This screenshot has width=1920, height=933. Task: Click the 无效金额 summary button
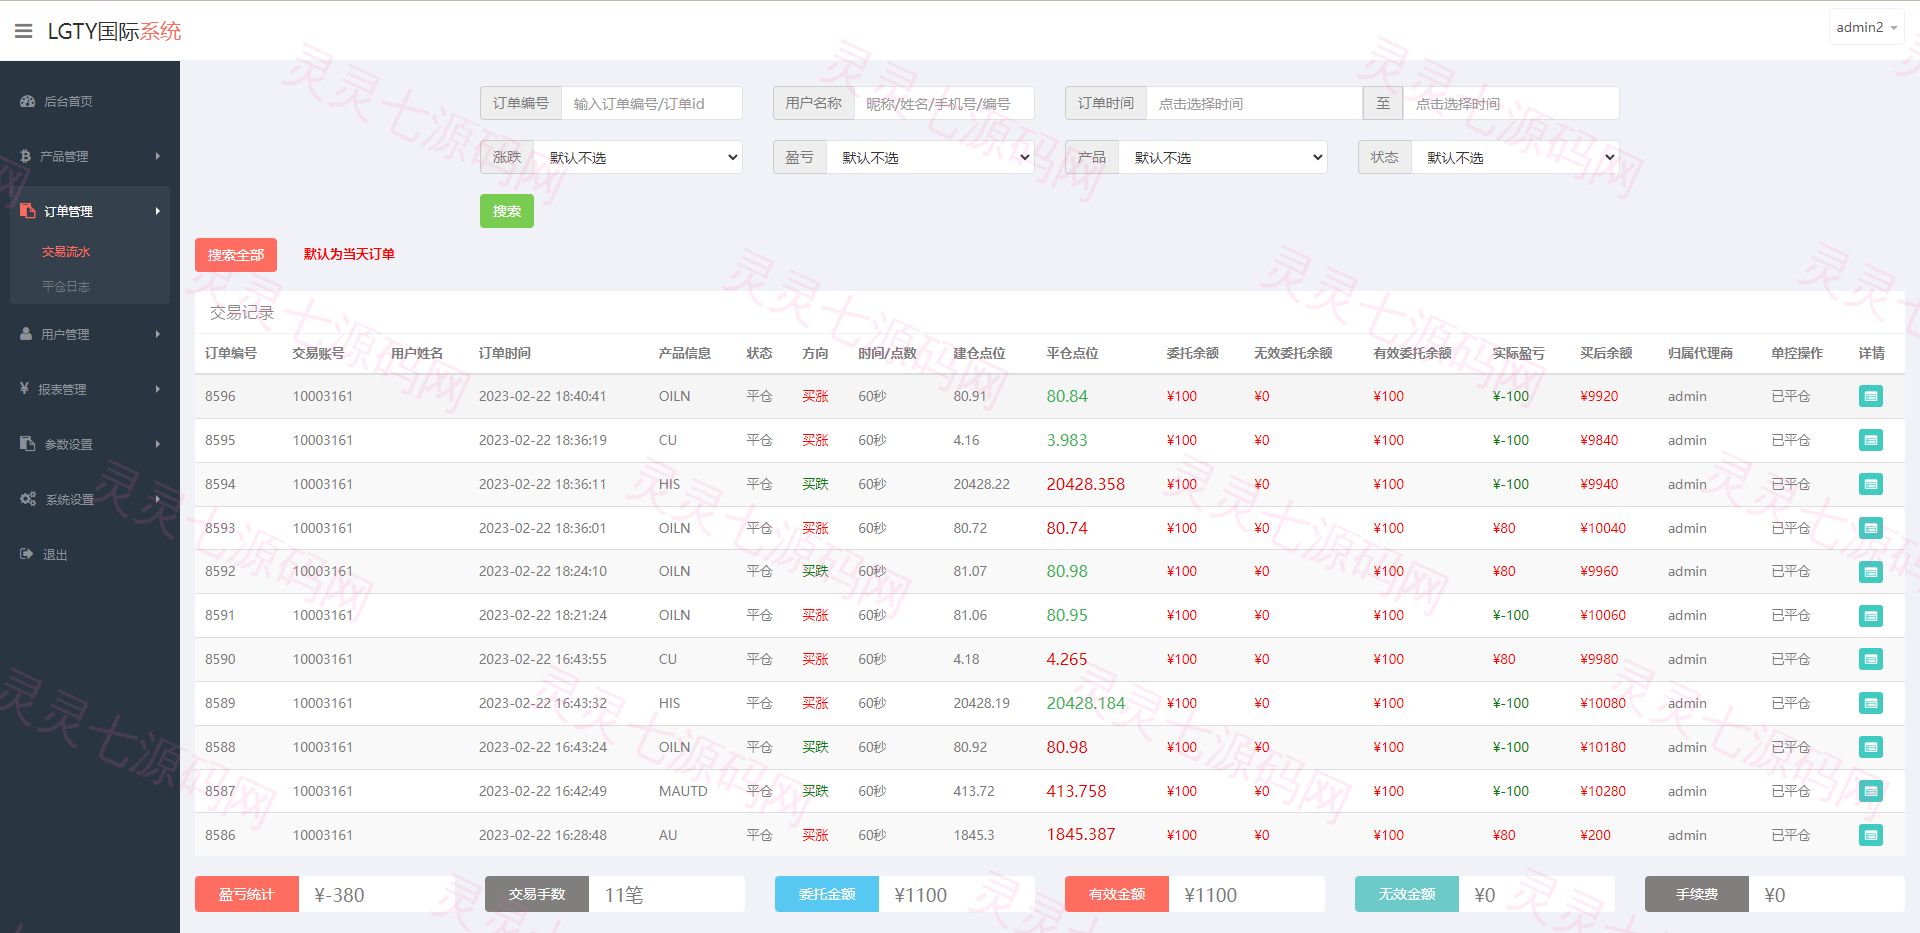[x=1407, y=894]
